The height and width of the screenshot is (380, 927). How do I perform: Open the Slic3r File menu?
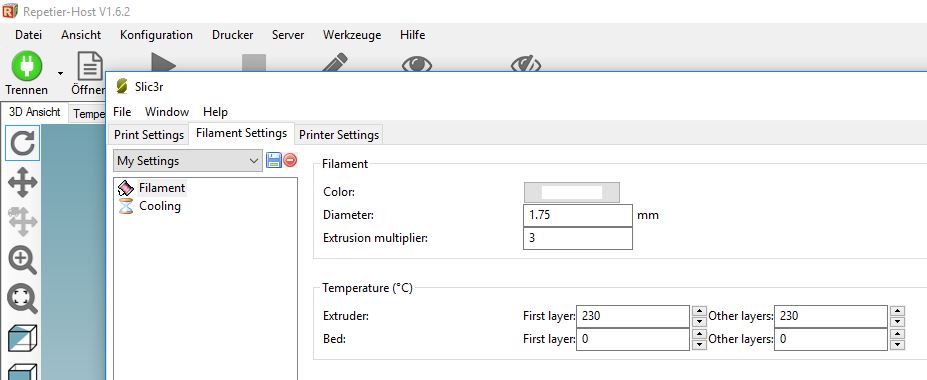point(122,112)
